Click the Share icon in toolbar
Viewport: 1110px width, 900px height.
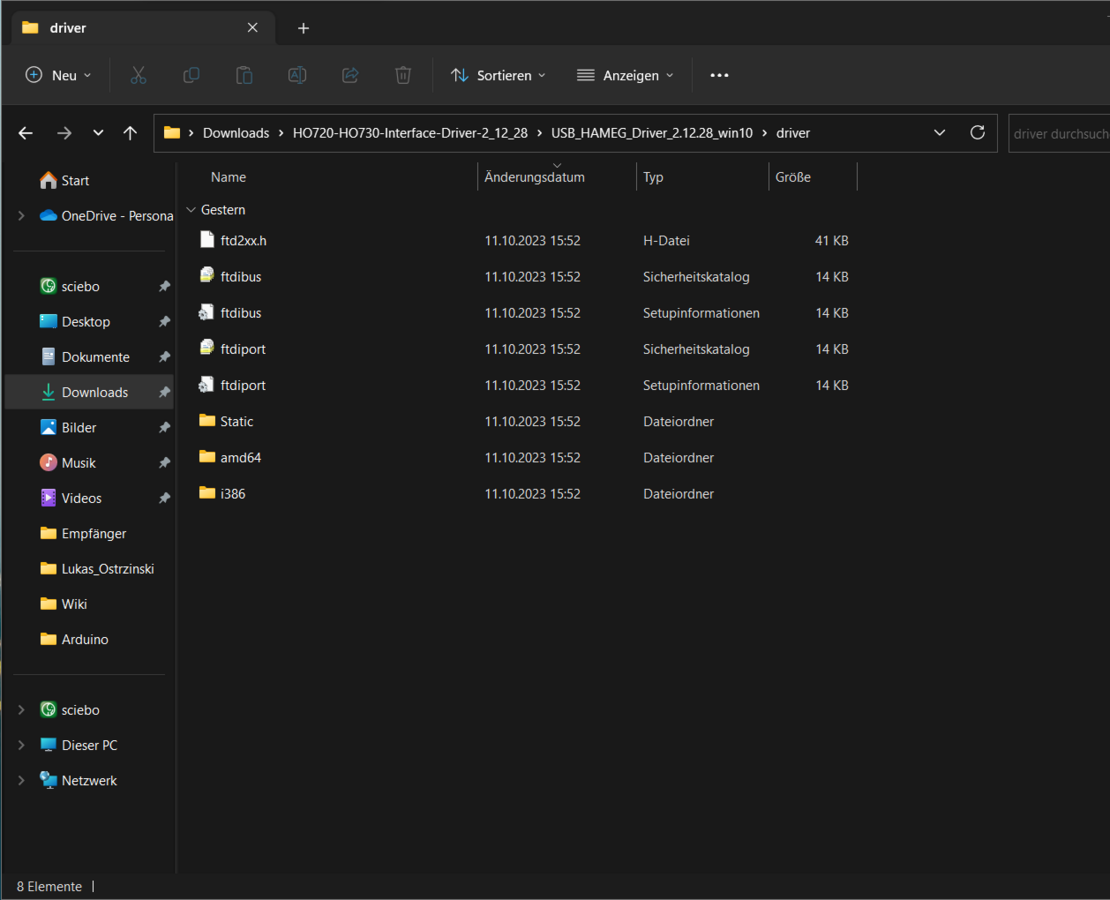350,75
